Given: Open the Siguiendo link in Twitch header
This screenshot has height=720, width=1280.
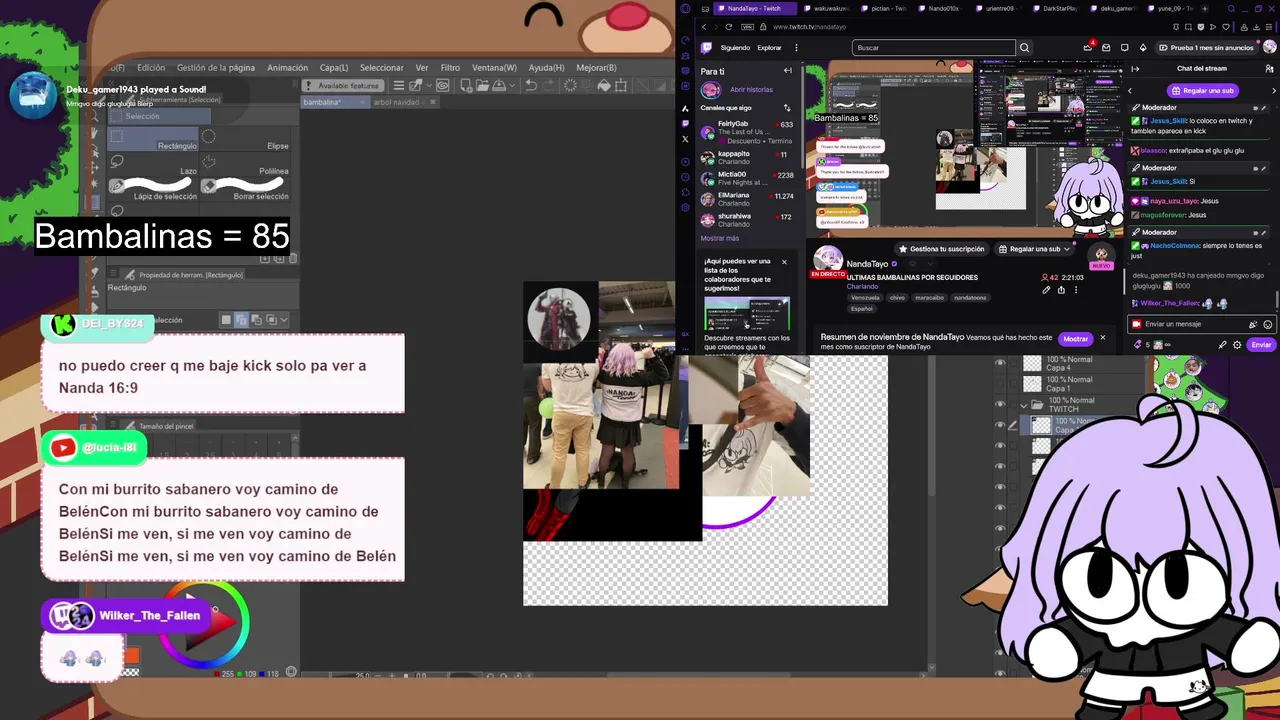Looking at the screenshot, I should click(x=735, y=48).
